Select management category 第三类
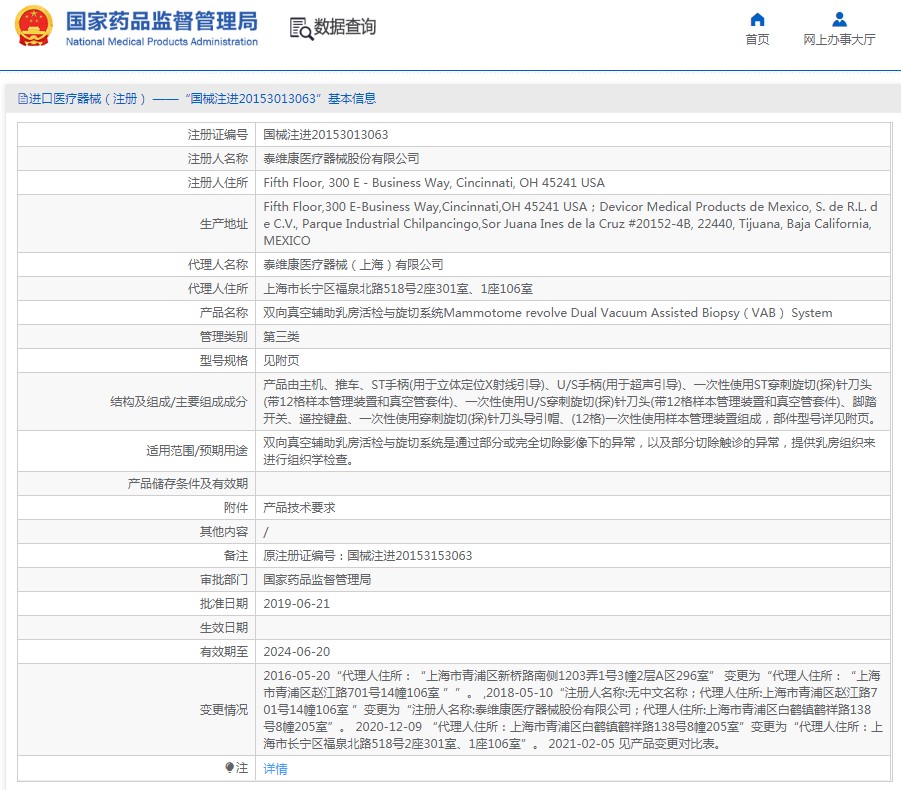Image resolution: width=901 pixels, height=790 pixels. click(x=282, y=337)
